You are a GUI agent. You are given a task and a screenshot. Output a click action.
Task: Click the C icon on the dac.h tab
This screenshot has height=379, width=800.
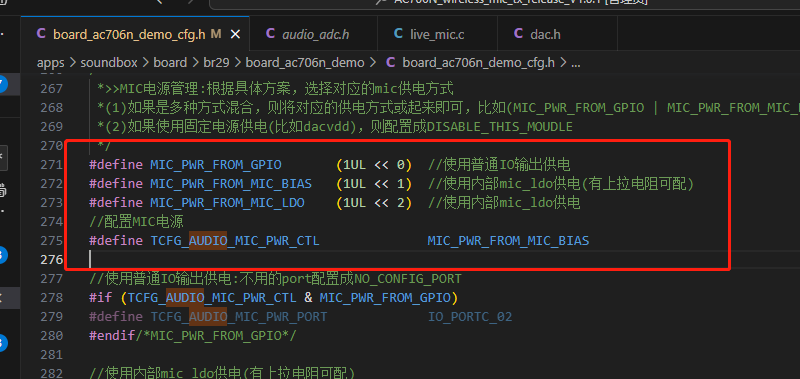pos(518,34)
